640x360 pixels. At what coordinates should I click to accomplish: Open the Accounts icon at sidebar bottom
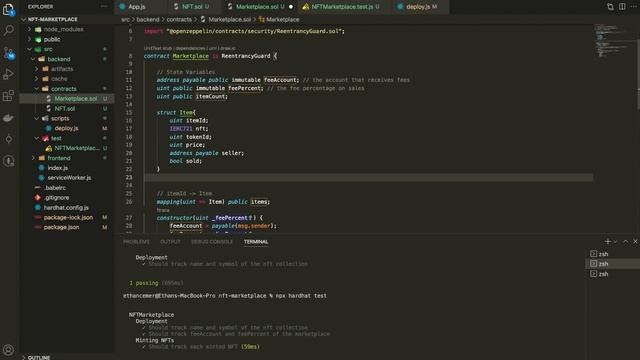coord(9,350)
